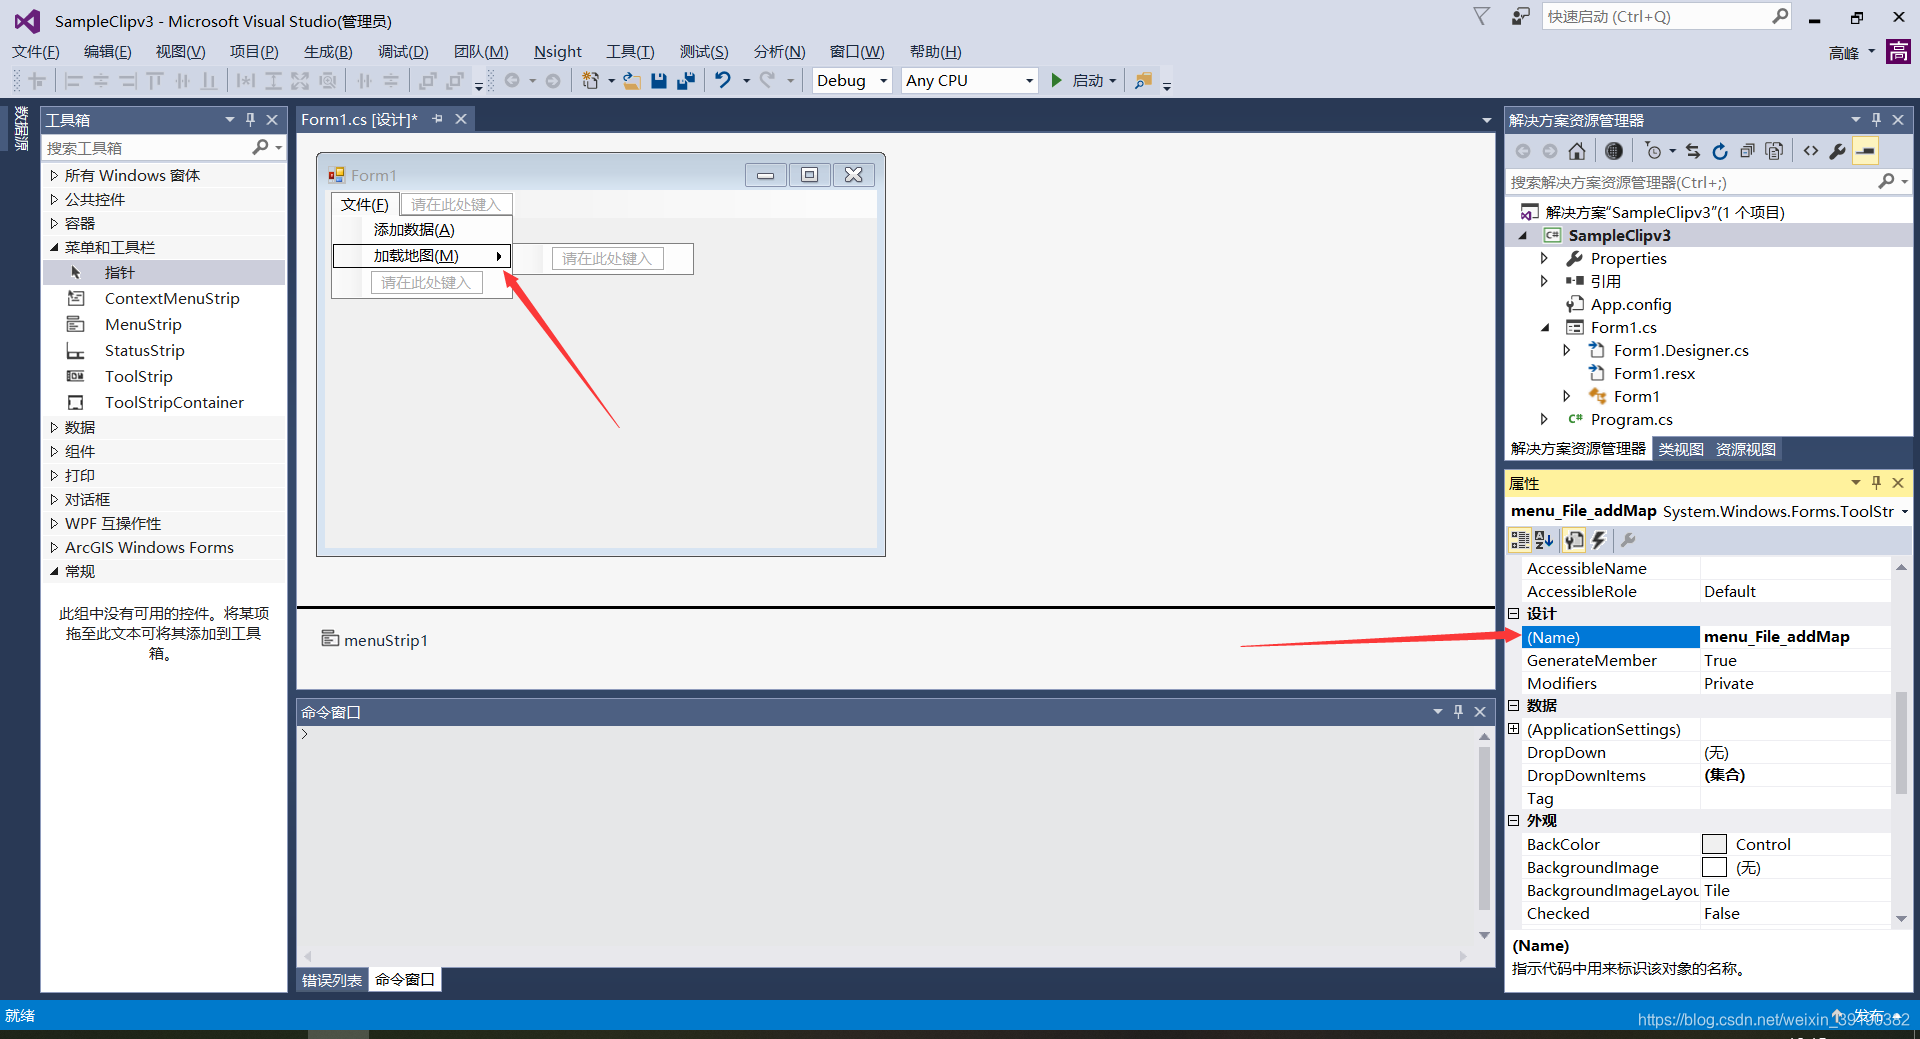Switch to the 类视图 tab
1920x1039 pixels.
point(1681,449)
